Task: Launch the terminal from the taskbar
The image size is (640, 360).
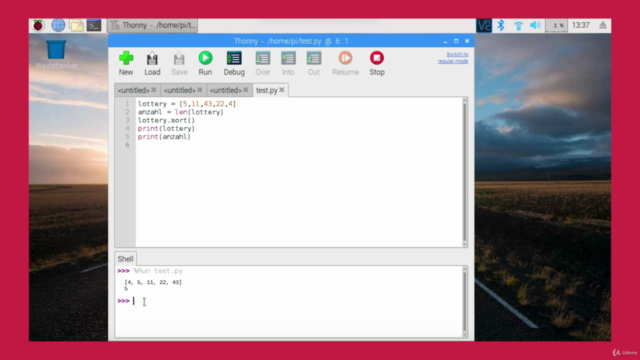Action: tap(94, 25)
